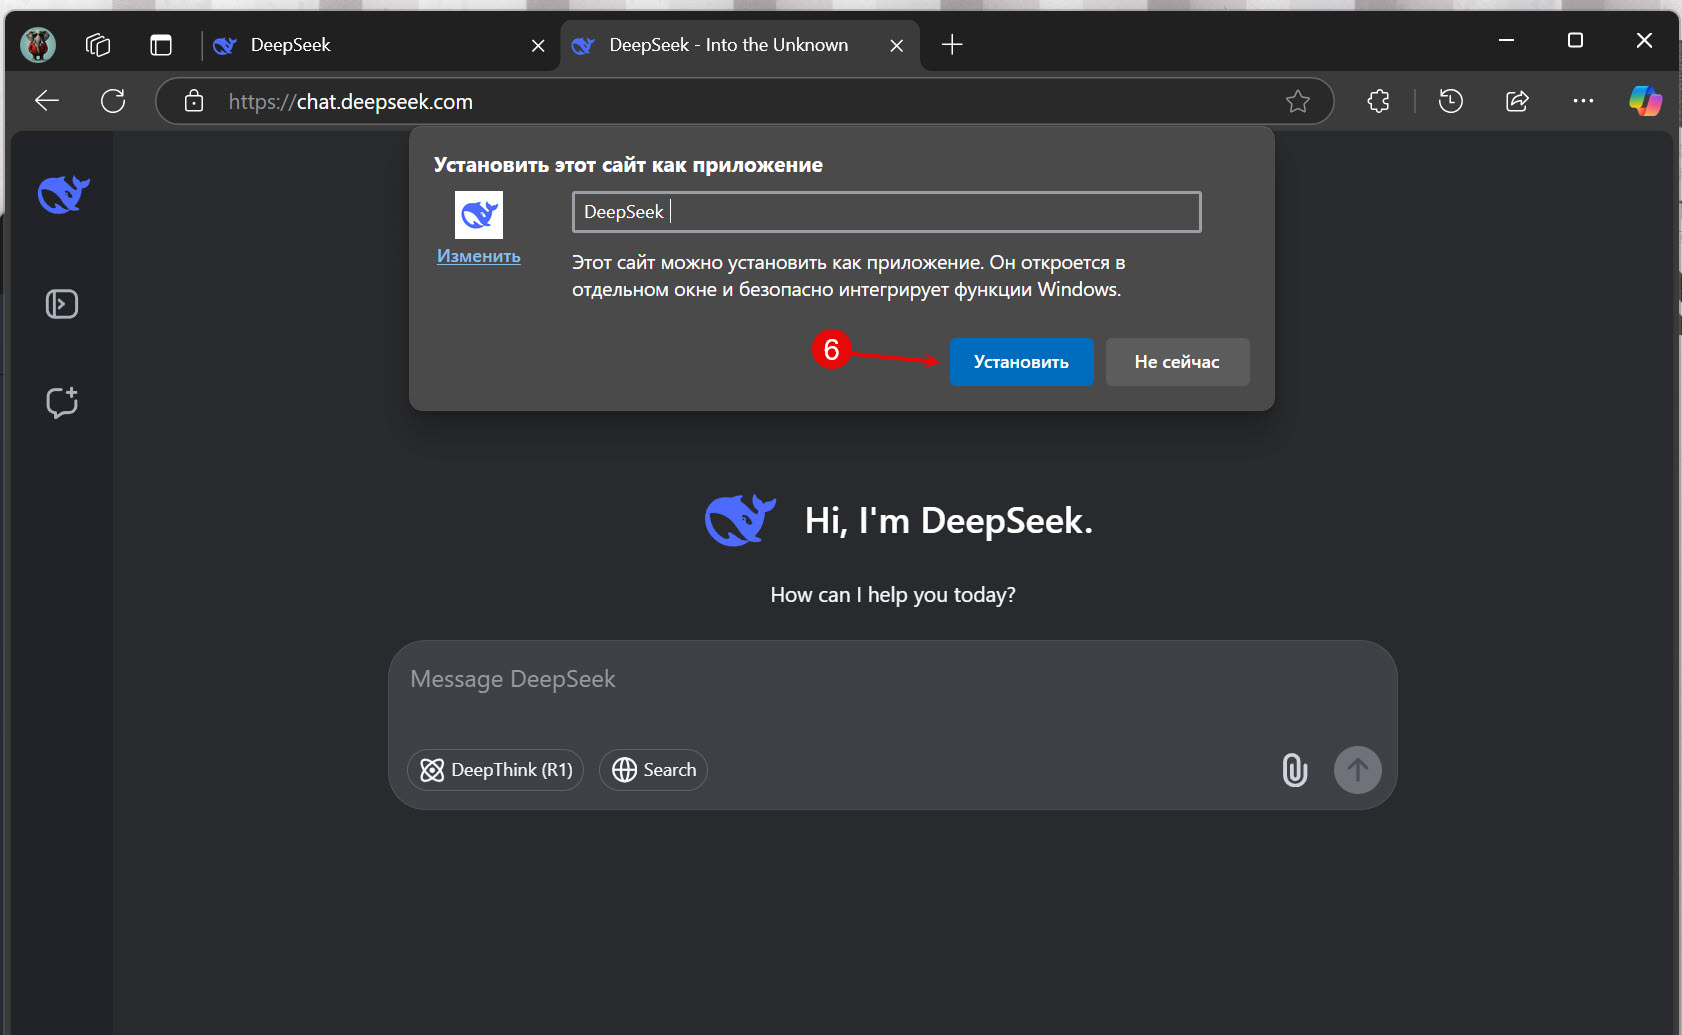
Task: Reload the current page
Action: [x=113, y=101]
